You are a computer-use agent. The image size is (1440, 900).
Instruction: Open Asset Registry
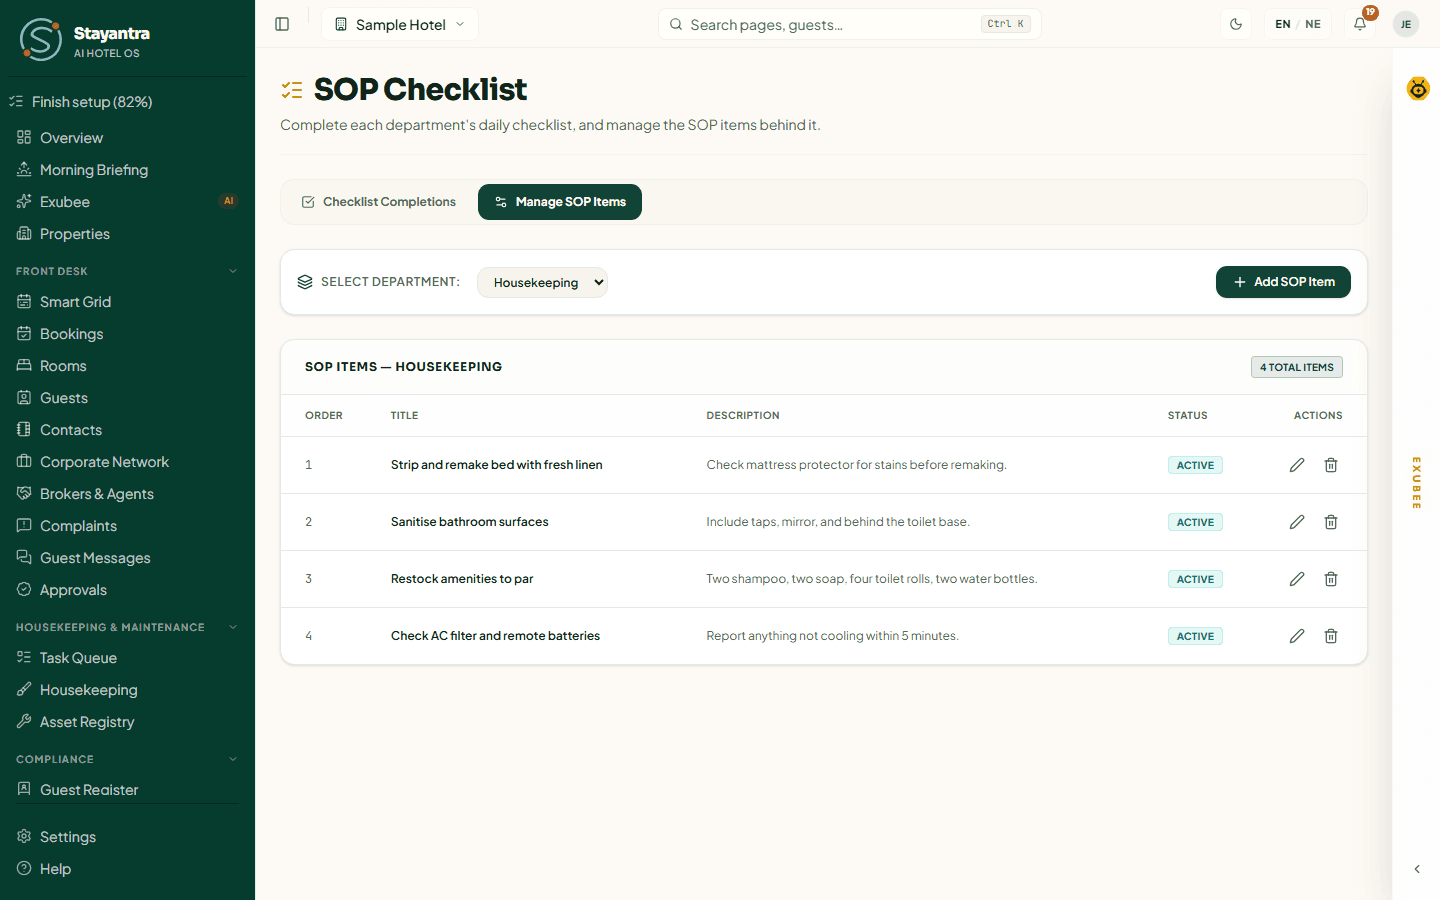pos(127,722)
